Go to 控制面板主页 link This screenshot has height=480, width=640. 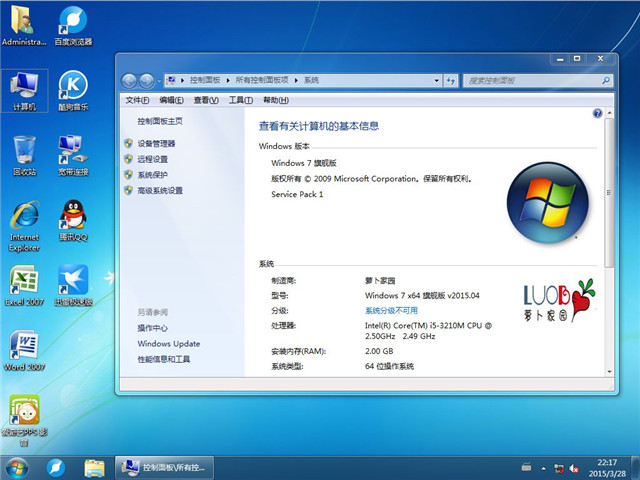coord(160,121)
